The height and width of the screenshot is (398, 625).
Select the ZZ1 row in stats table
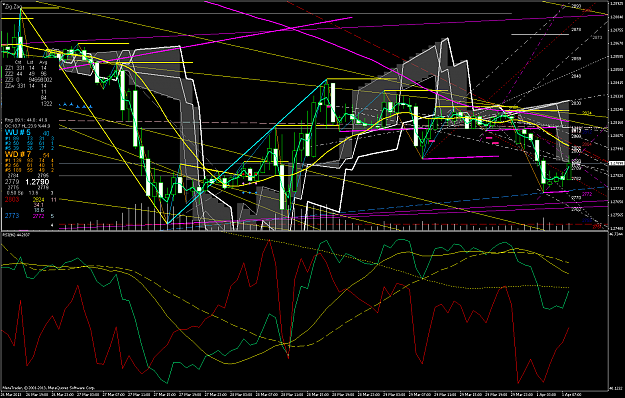[x=26, y=68]
